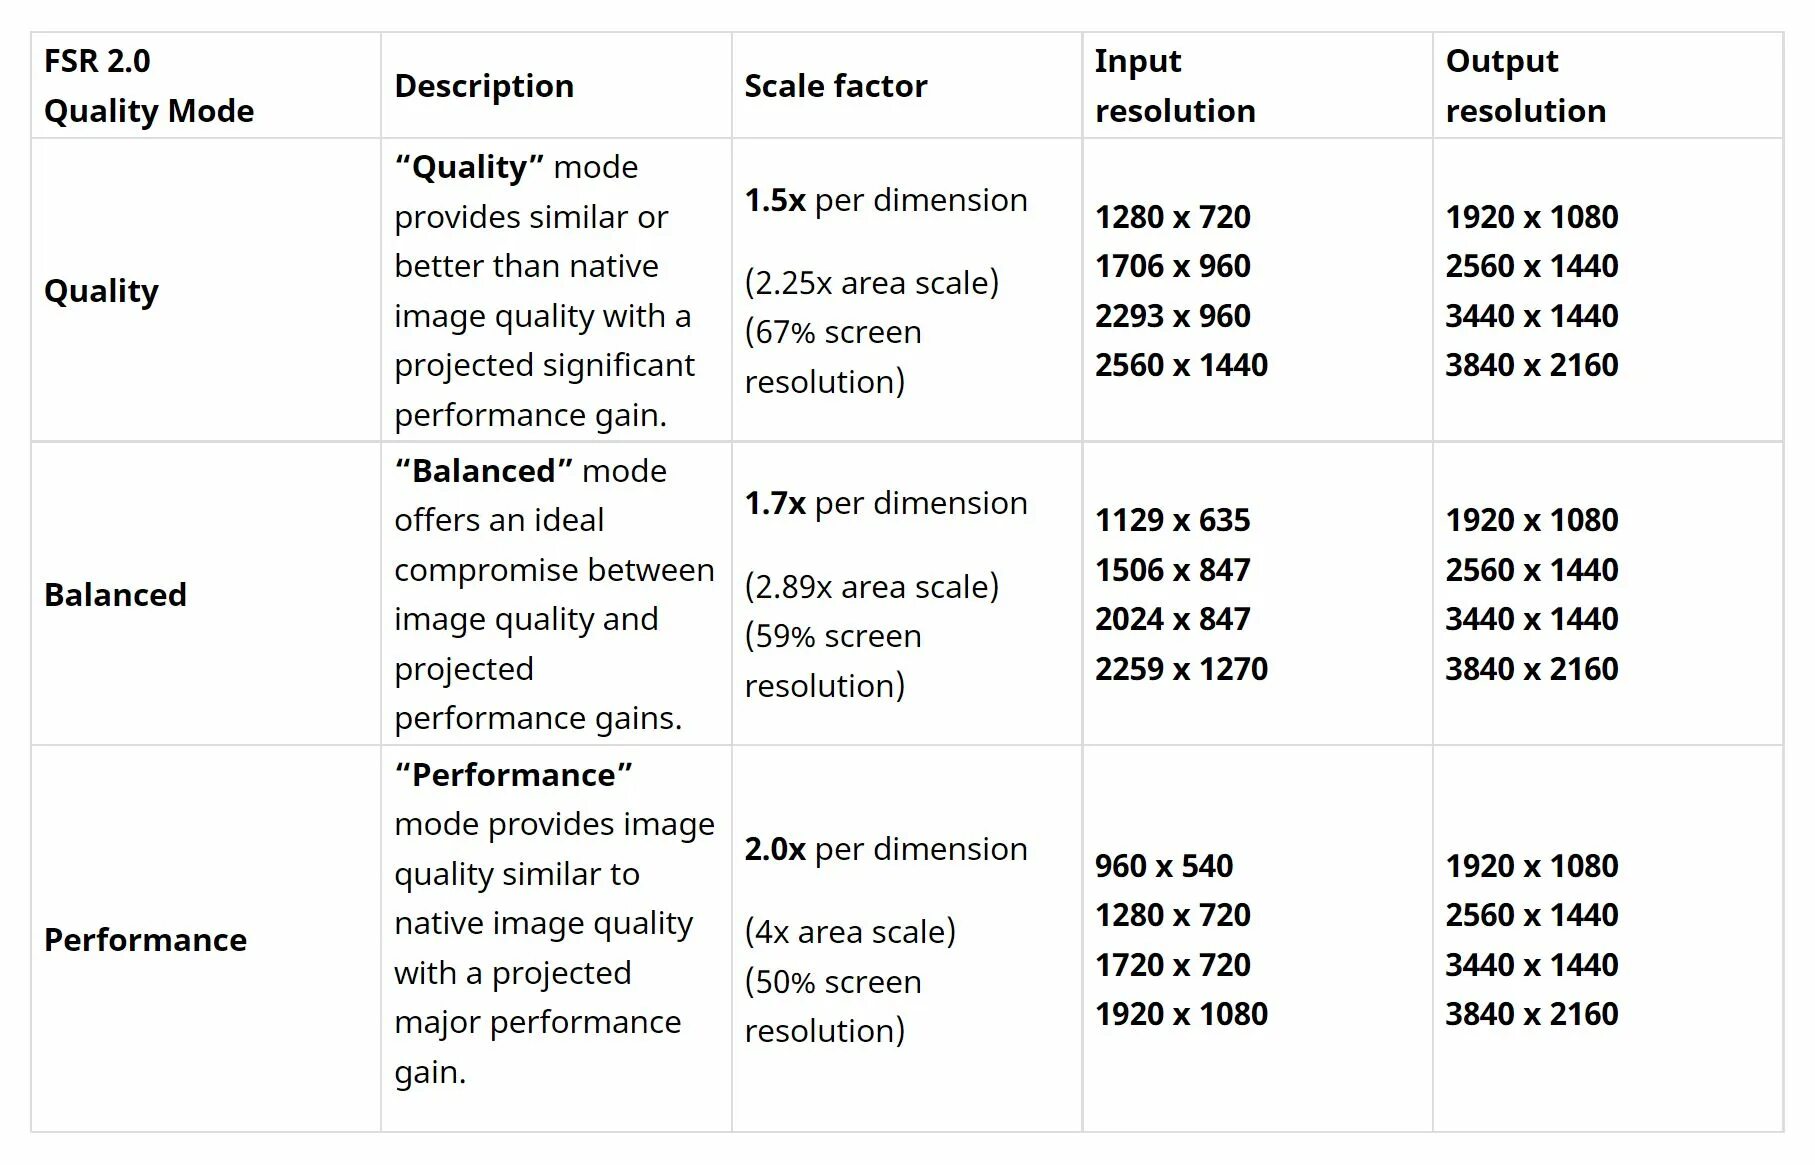1815x1165 pixels.
Task: Click the Description column header
Action: click(x=484, y=86)
